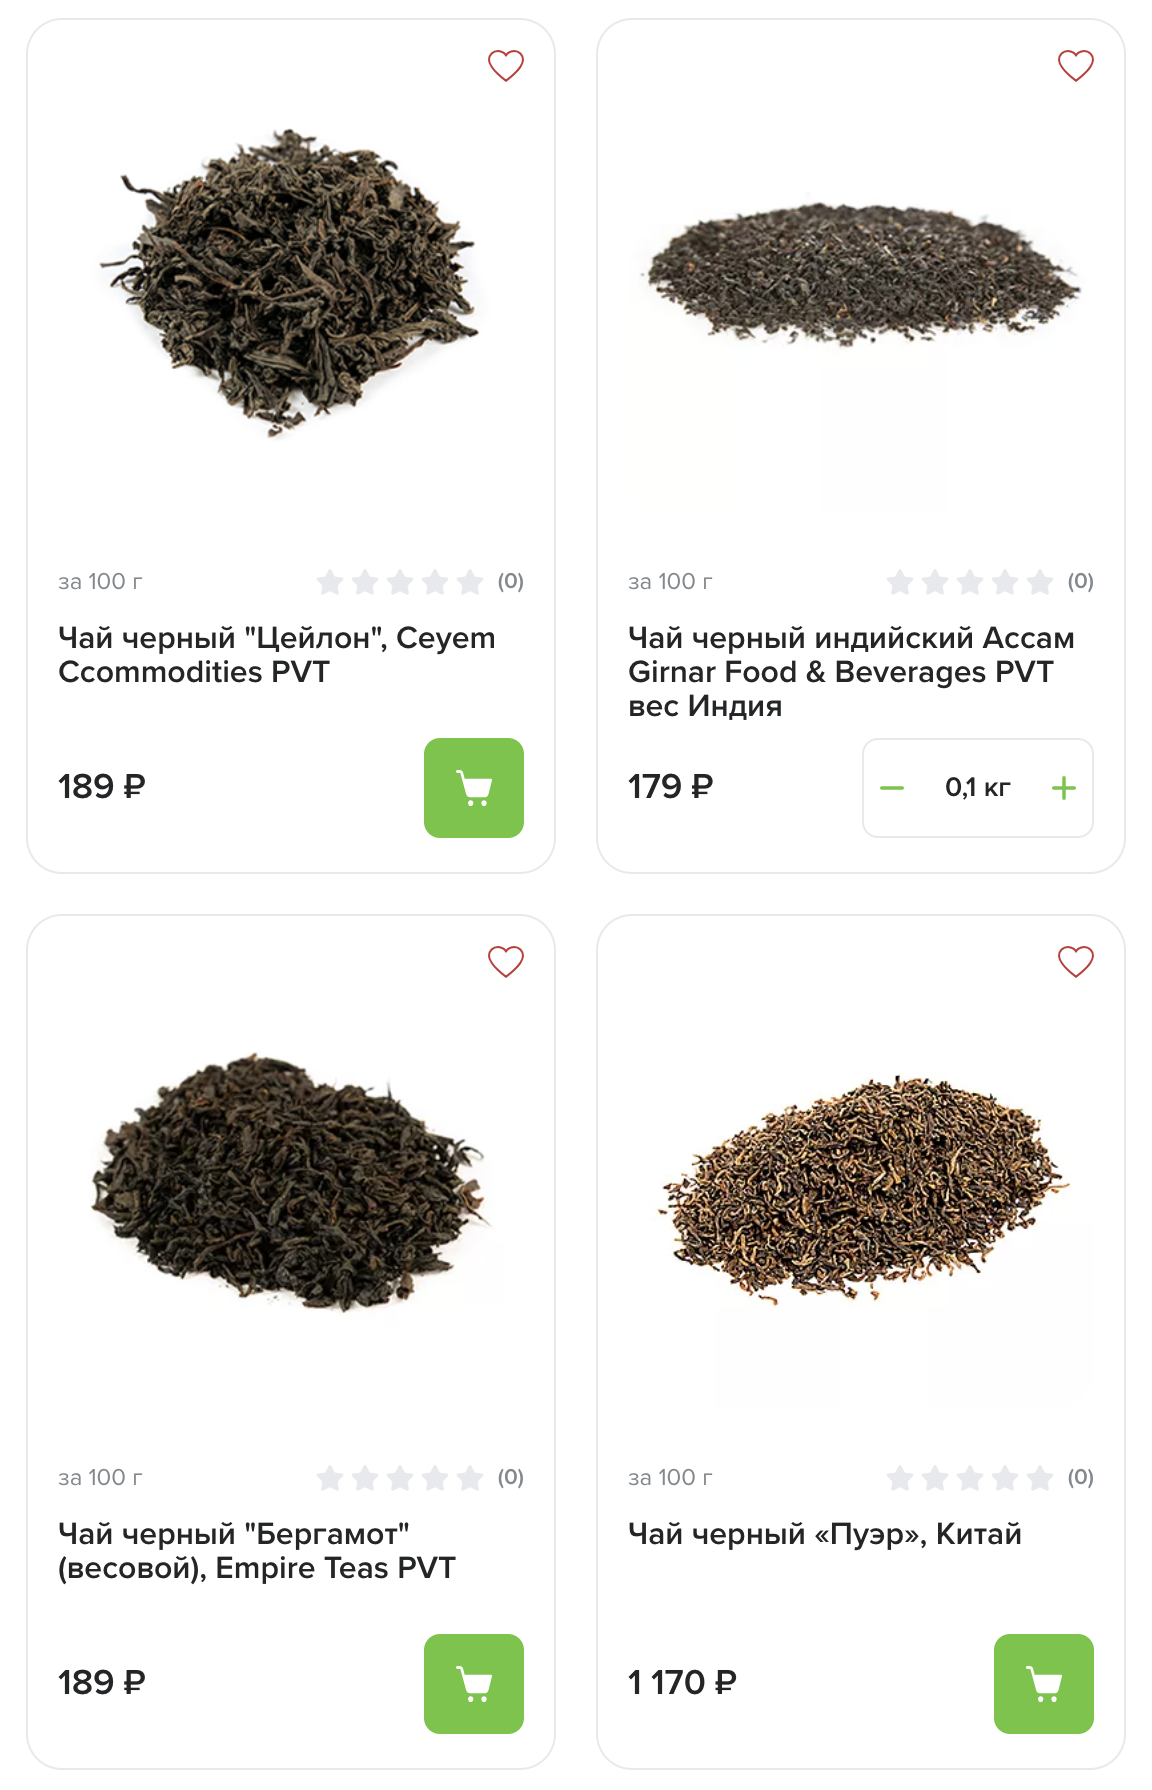Click star rating for Puer tea
Viewport: 1152px width, 1790px height.
click(970, 1478)
